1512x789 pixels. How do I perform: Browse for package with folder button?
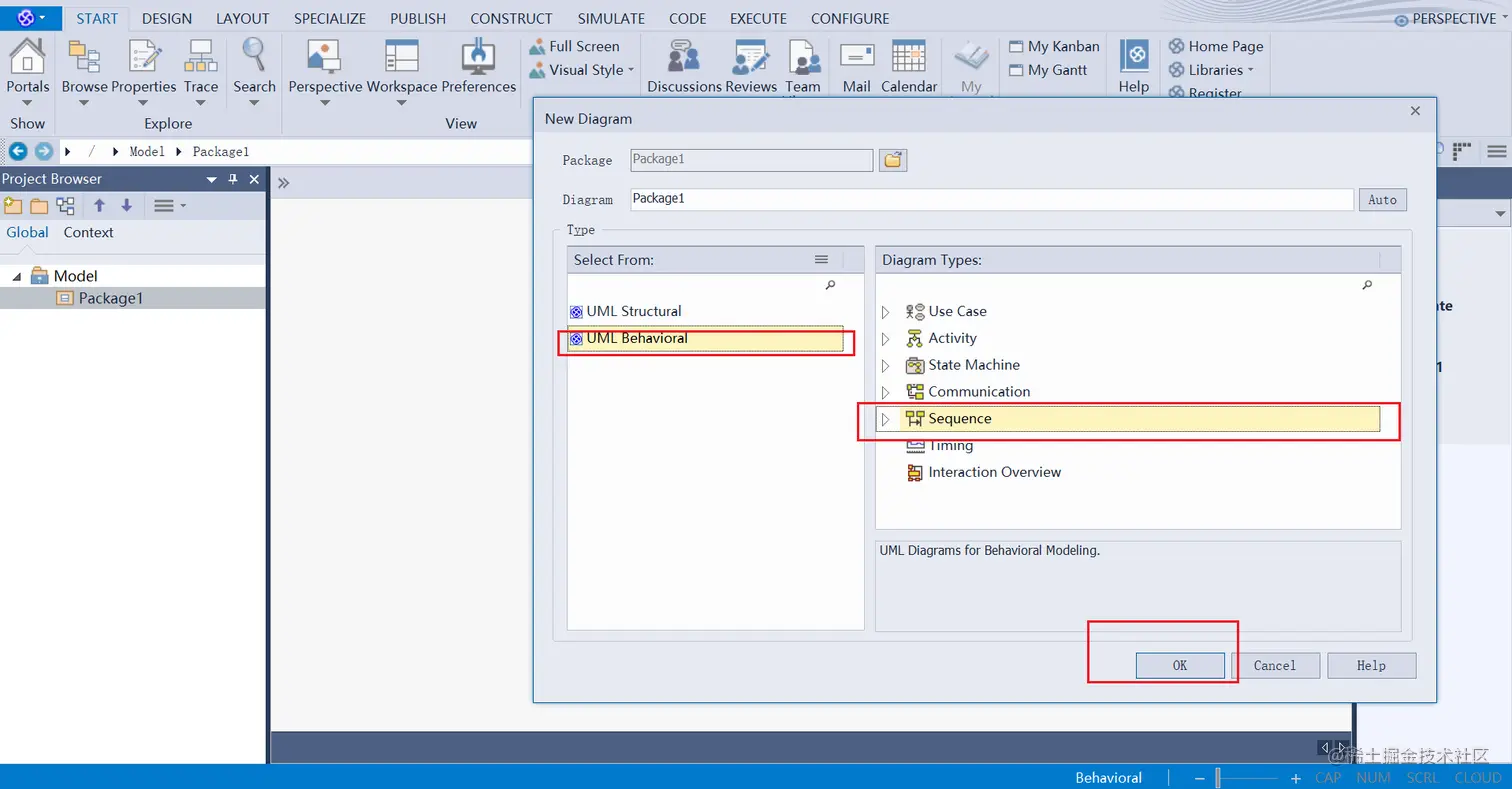click(893, 160)
